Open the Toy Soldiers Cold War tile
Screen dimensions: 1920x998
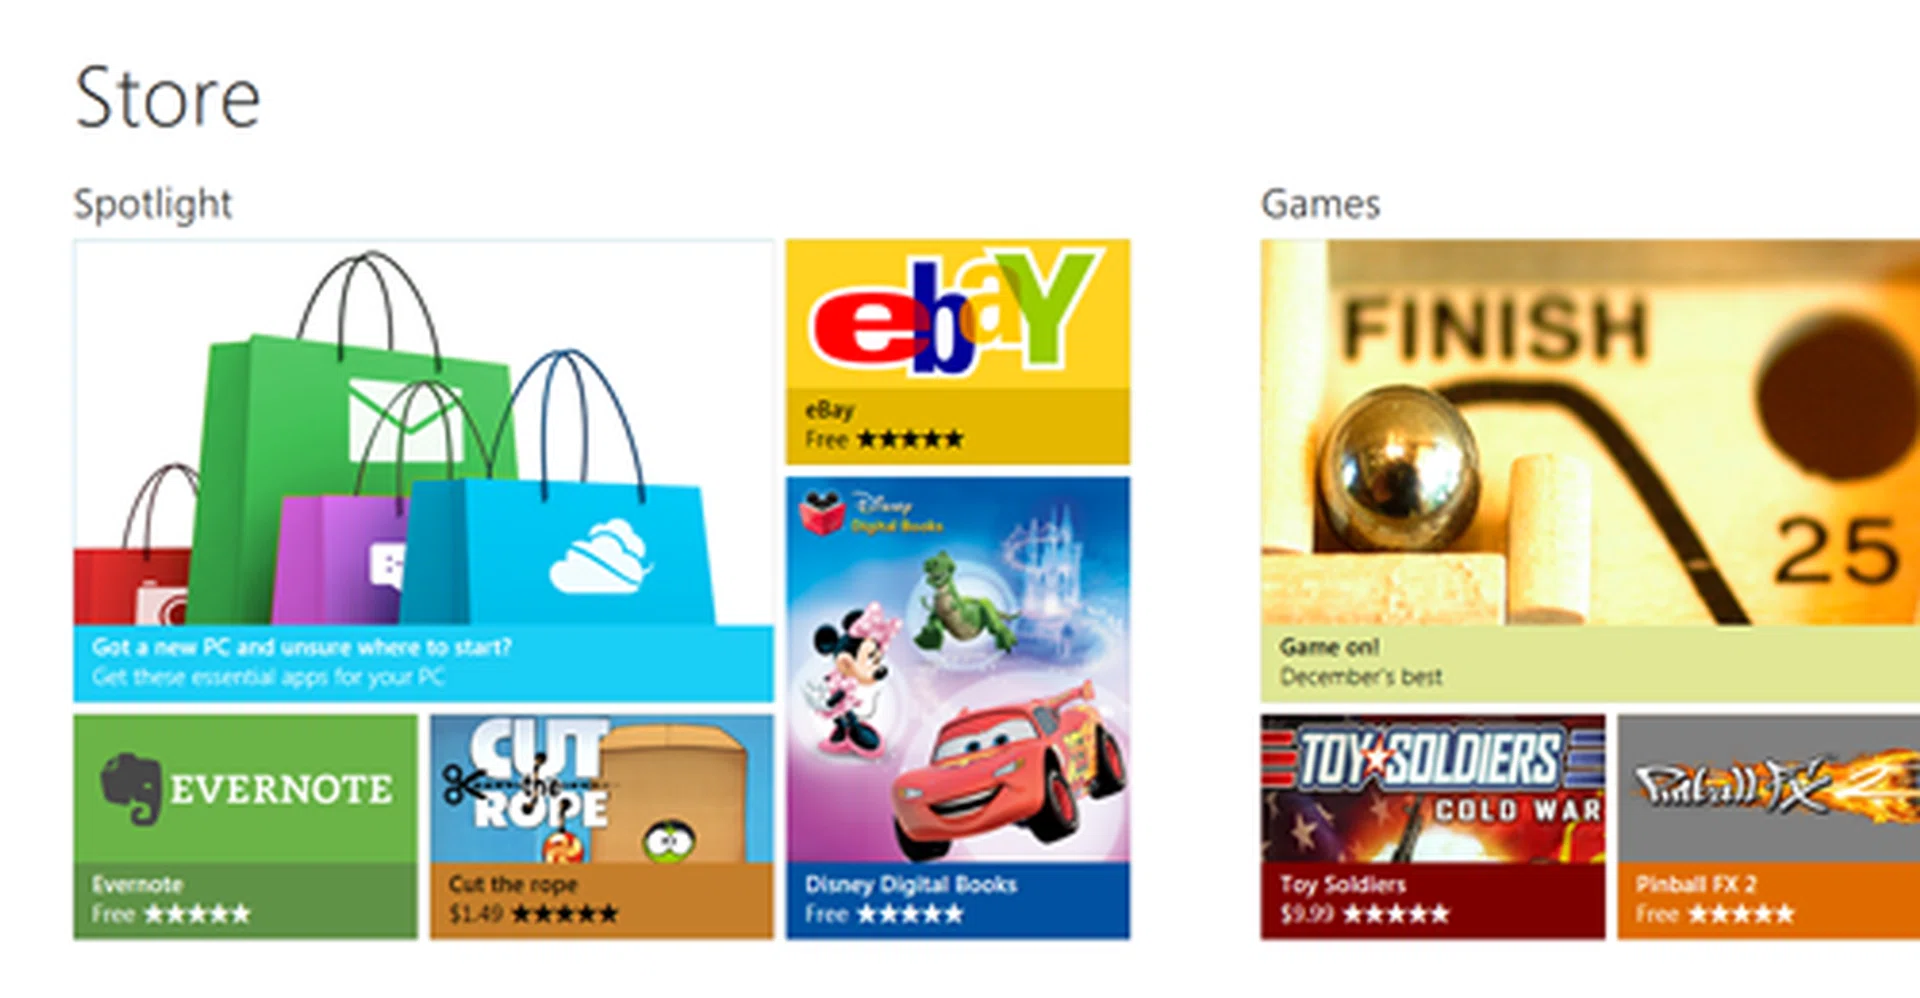click(x=1433, y=826)
